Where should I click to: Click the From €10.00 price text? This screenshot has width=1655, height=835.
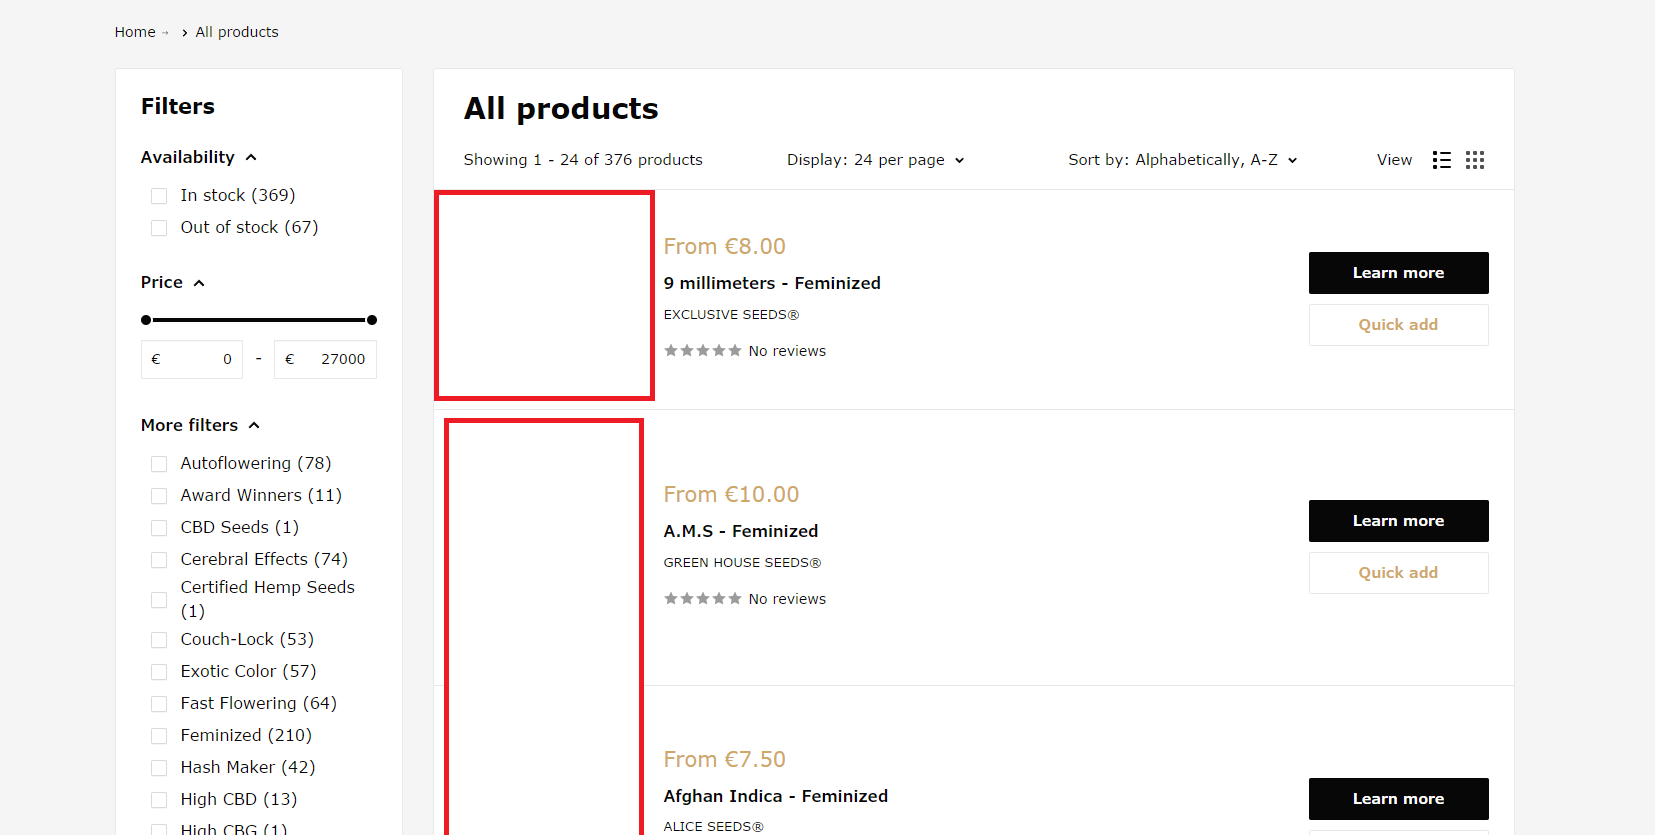point(732,494)
